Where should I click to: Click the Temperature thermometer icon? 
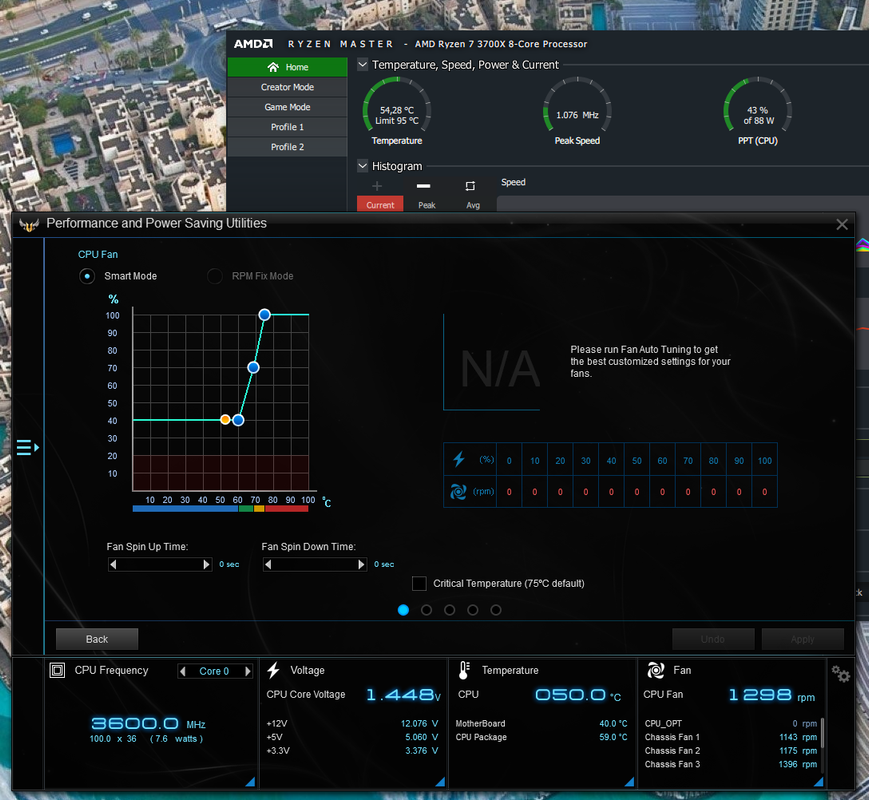464,670
